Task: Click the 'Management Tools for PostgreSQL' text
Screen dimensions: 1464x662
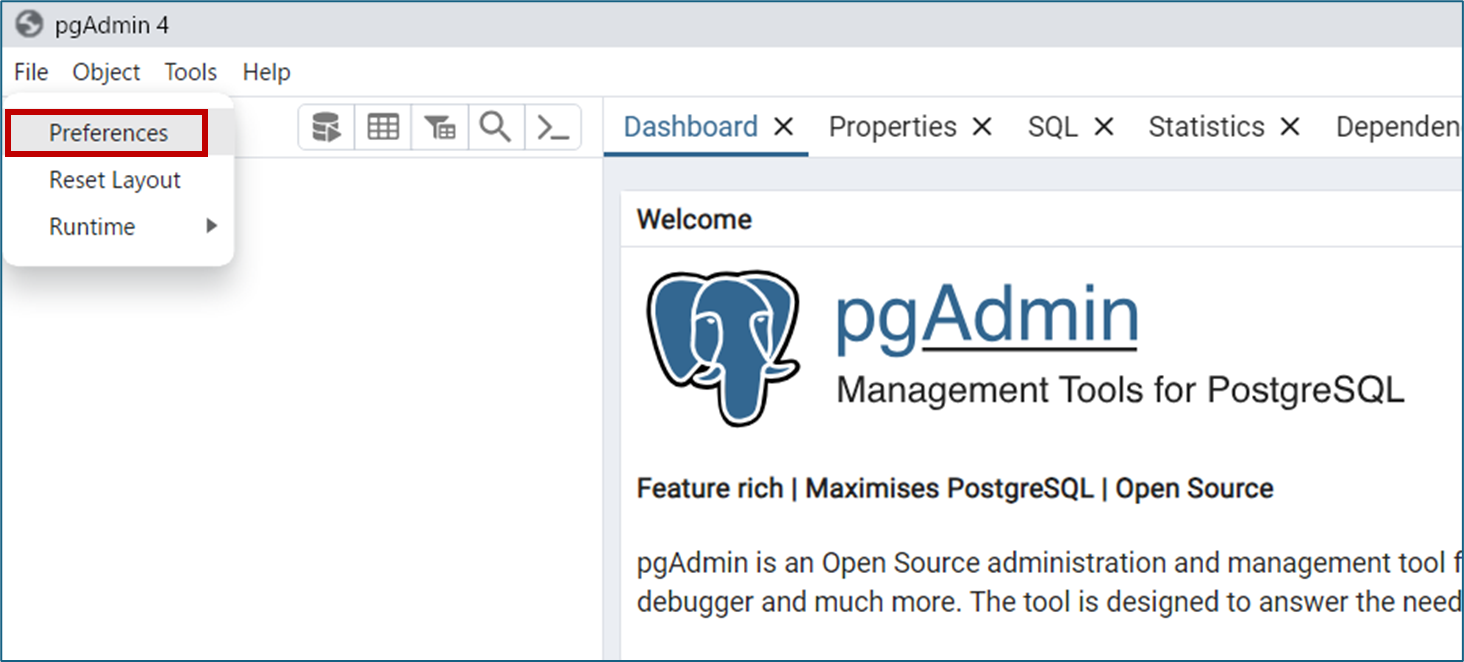Action: click(1120, 389)
